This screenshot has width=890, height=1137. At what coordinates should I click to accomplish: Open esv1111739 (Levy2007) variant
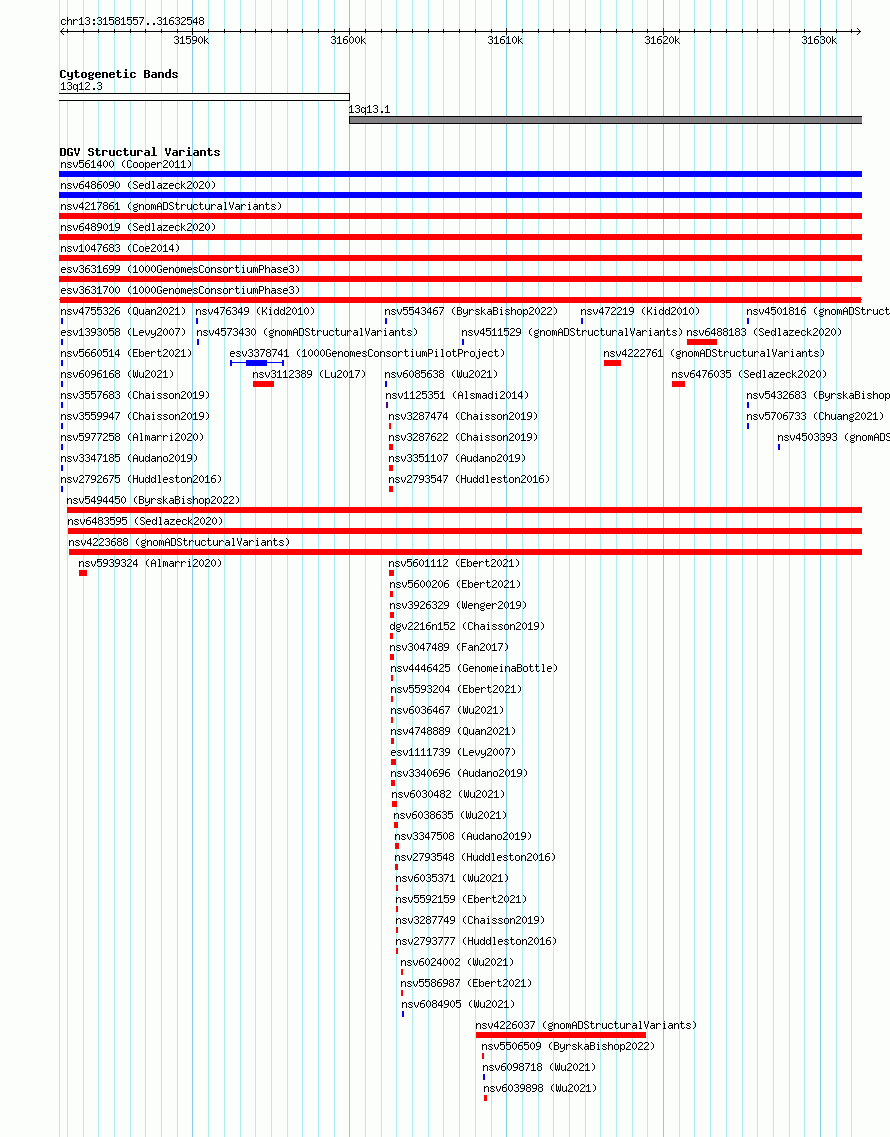point(453,753)
